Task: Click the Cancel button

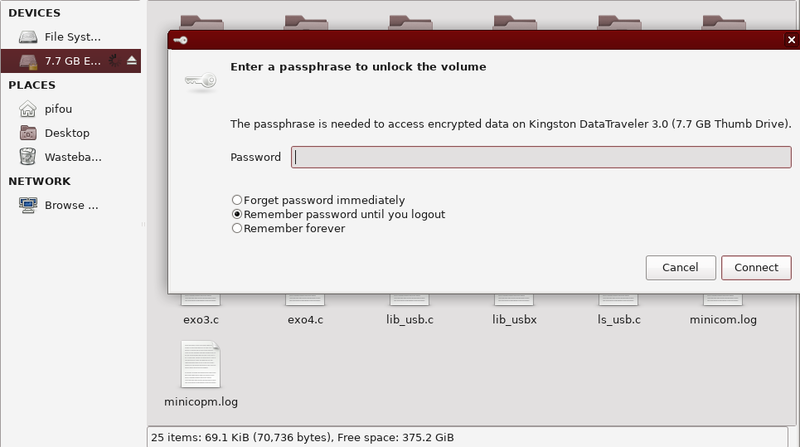Action: (x=680, y=268)
